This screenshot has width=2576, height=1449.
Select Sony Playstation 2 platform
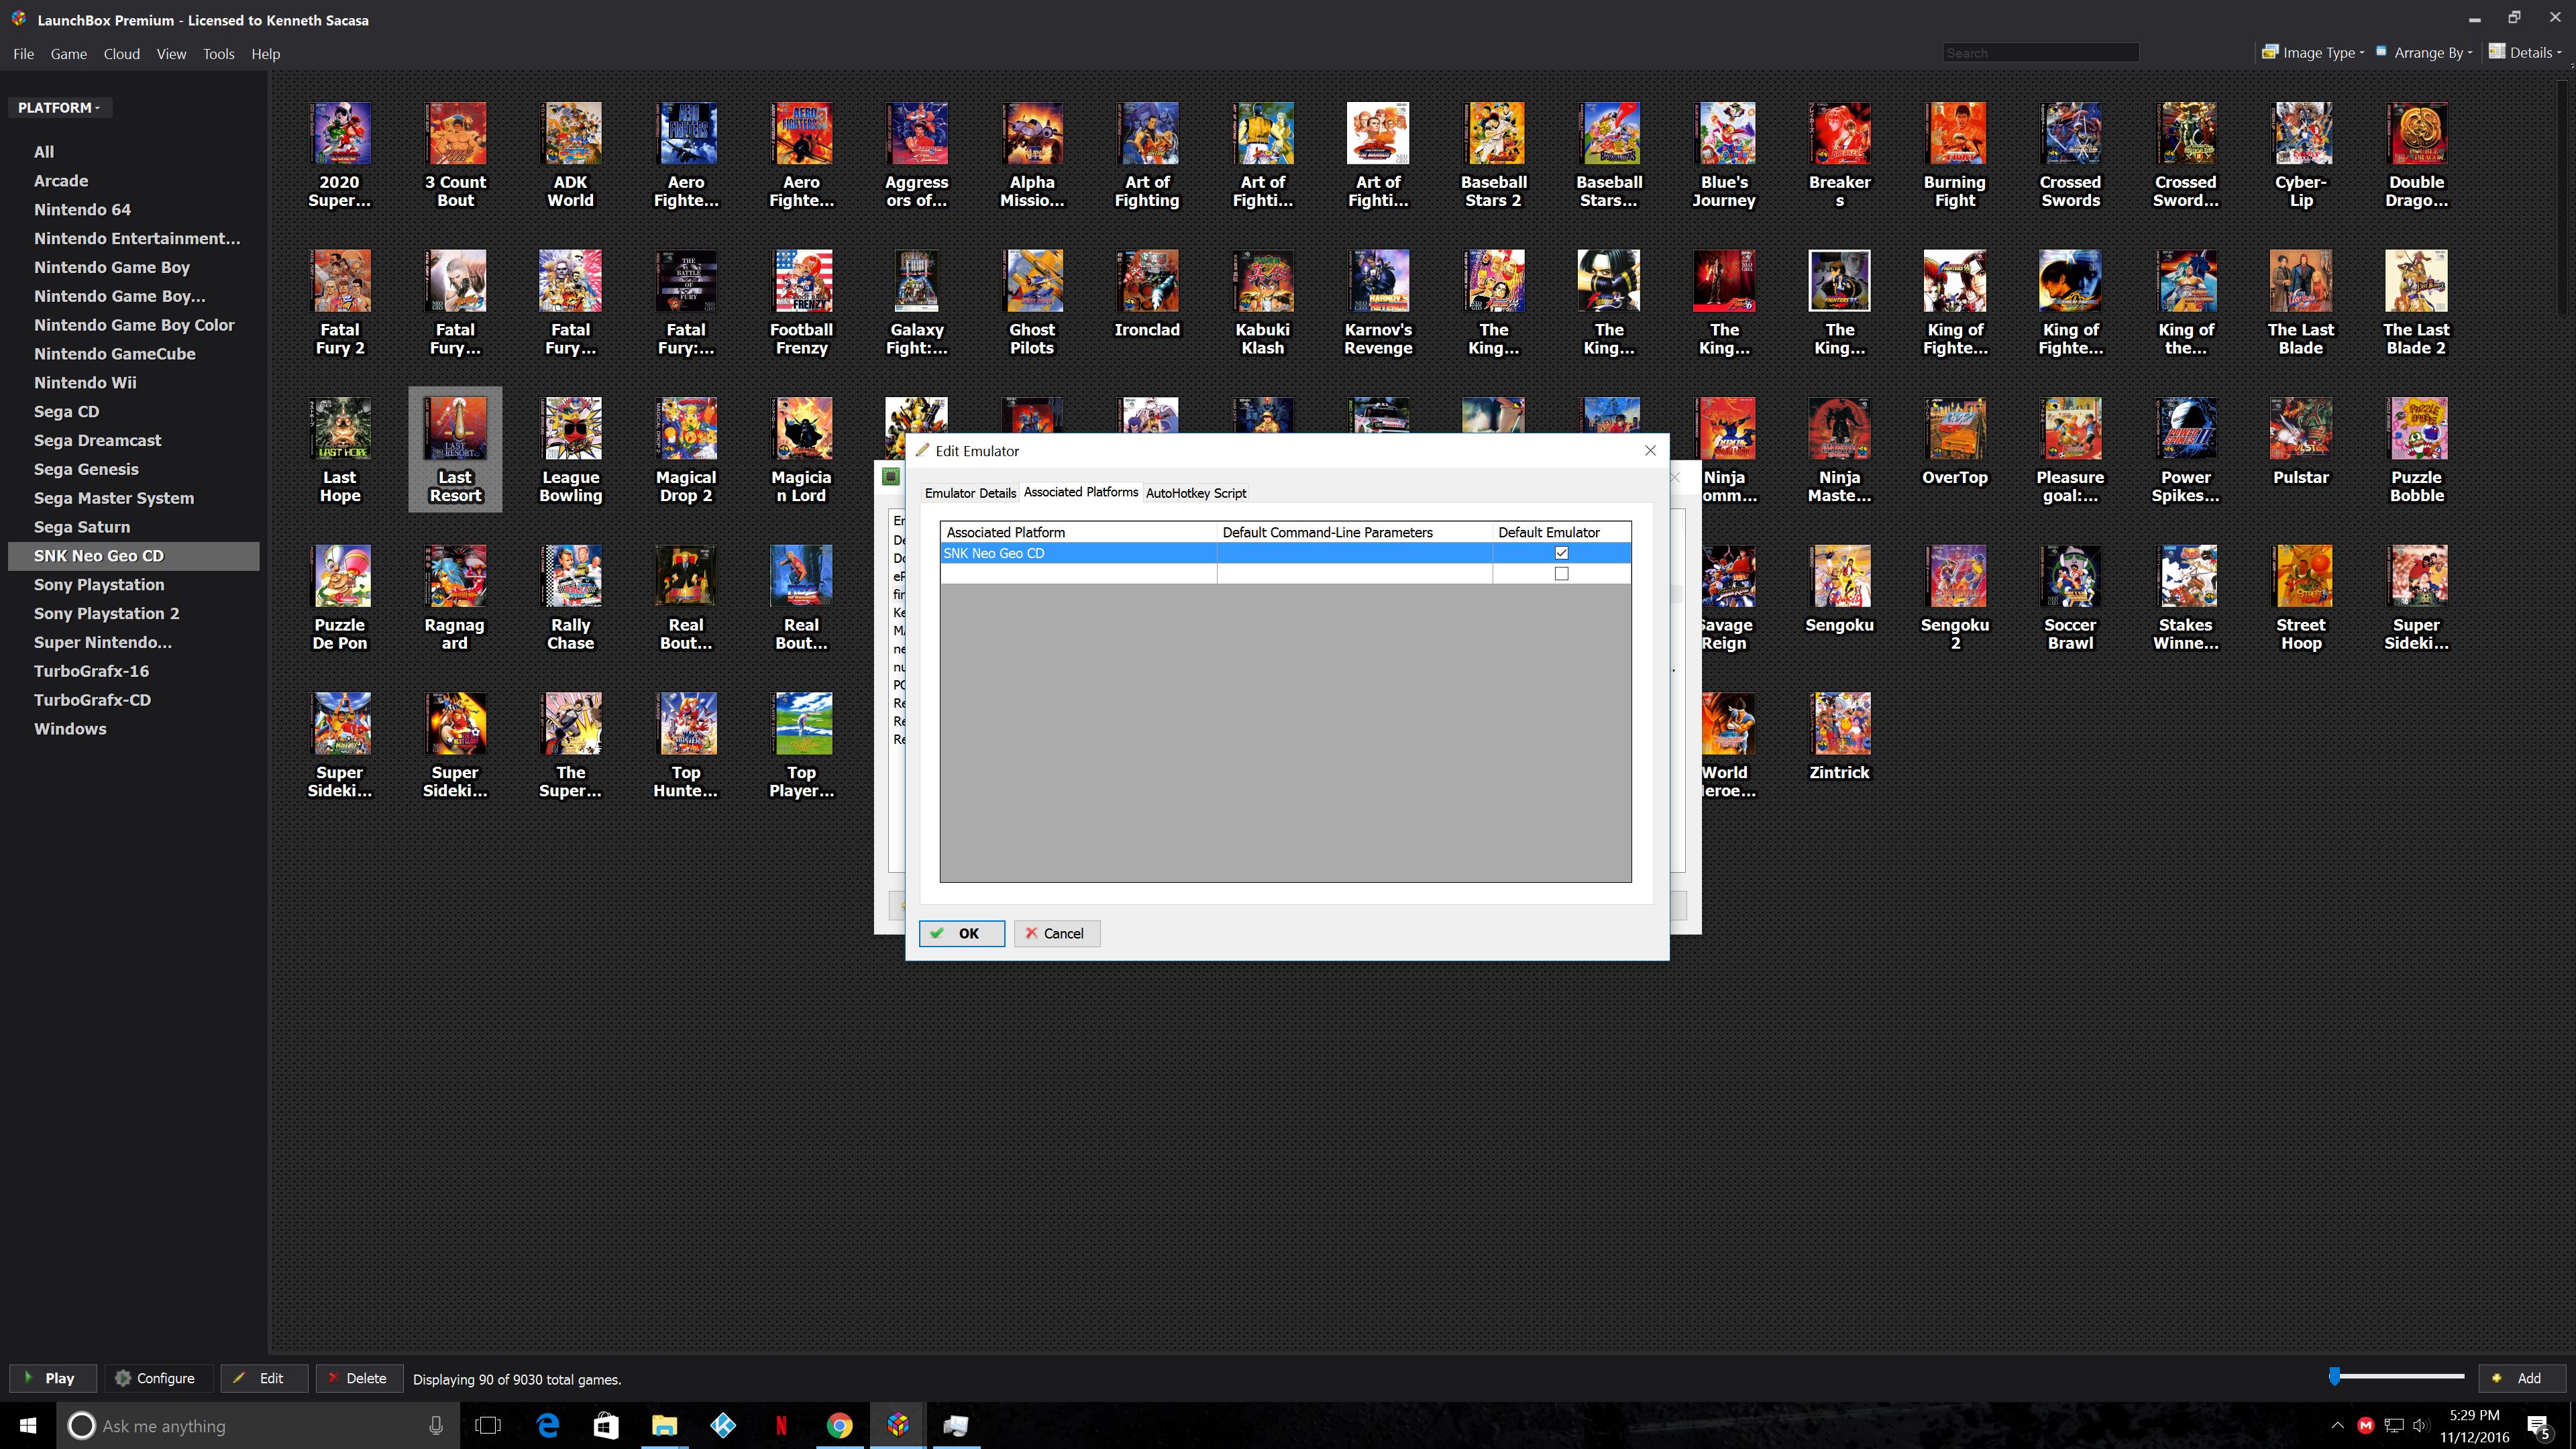point(106,613)
